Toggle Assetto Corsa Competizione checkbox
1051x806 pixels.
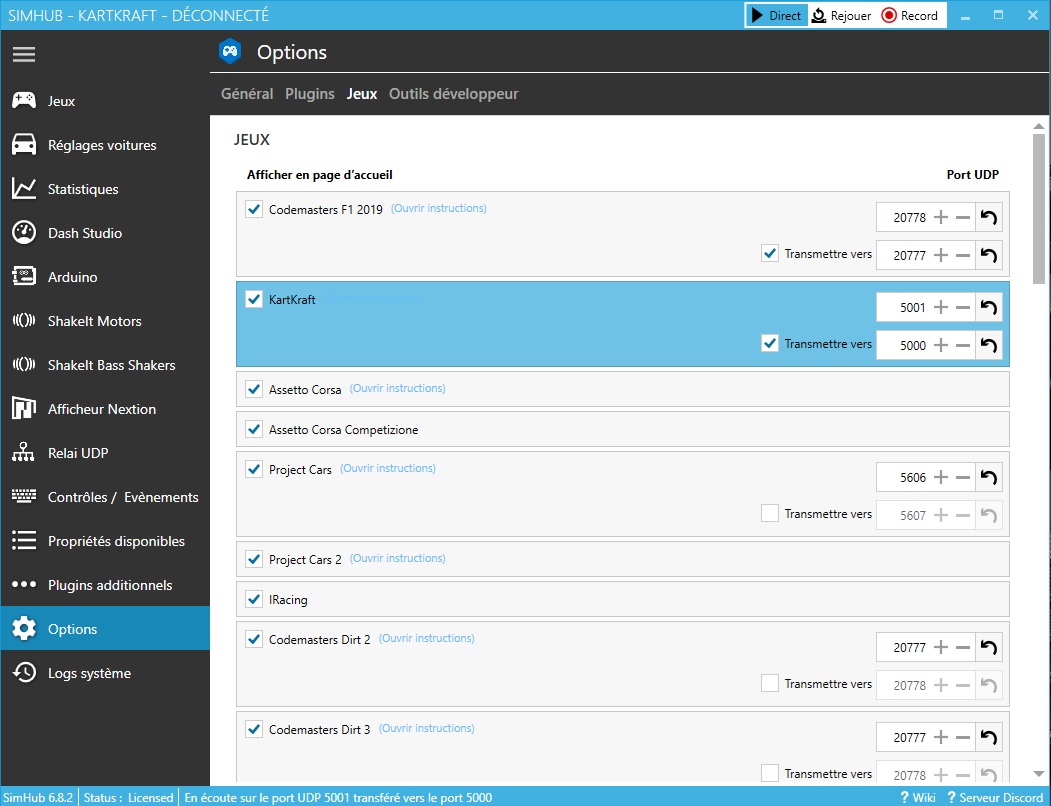(x=254, y=429)
